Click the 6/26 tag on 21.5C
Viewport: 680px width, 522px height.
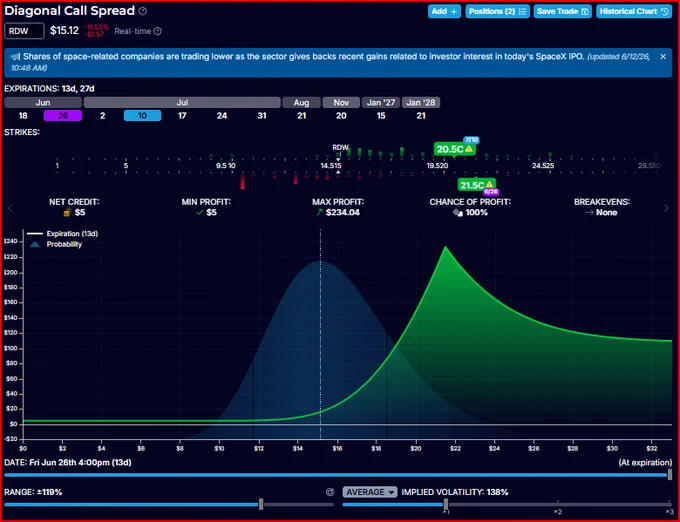pyautogui.click(x=491, y=192)
